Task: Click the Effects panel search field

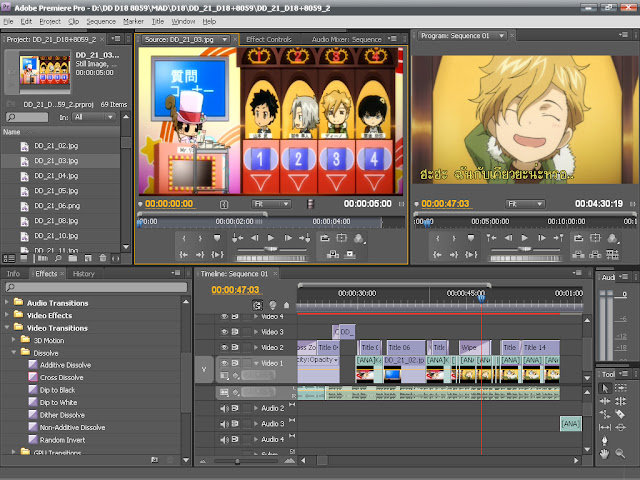Action: coord(96,287)
